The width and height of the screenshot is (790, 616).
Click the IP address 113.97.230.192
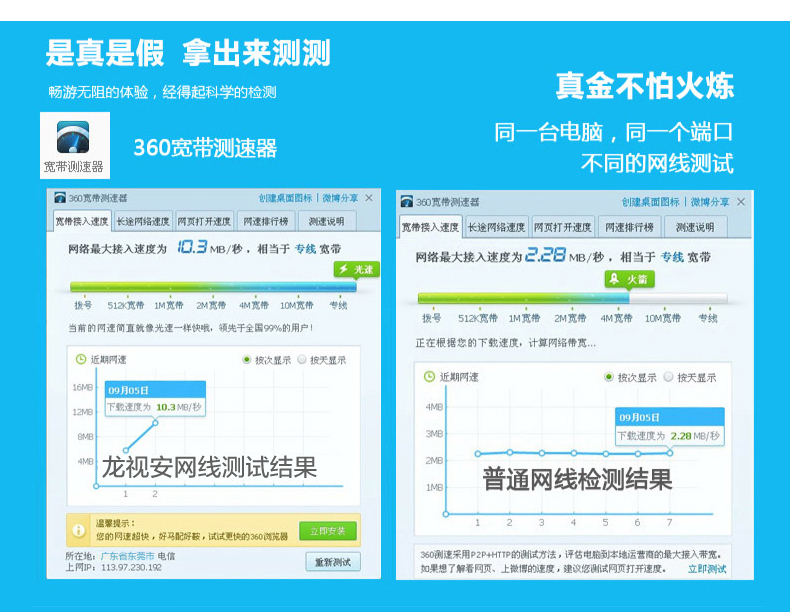[x=131, y=567]
